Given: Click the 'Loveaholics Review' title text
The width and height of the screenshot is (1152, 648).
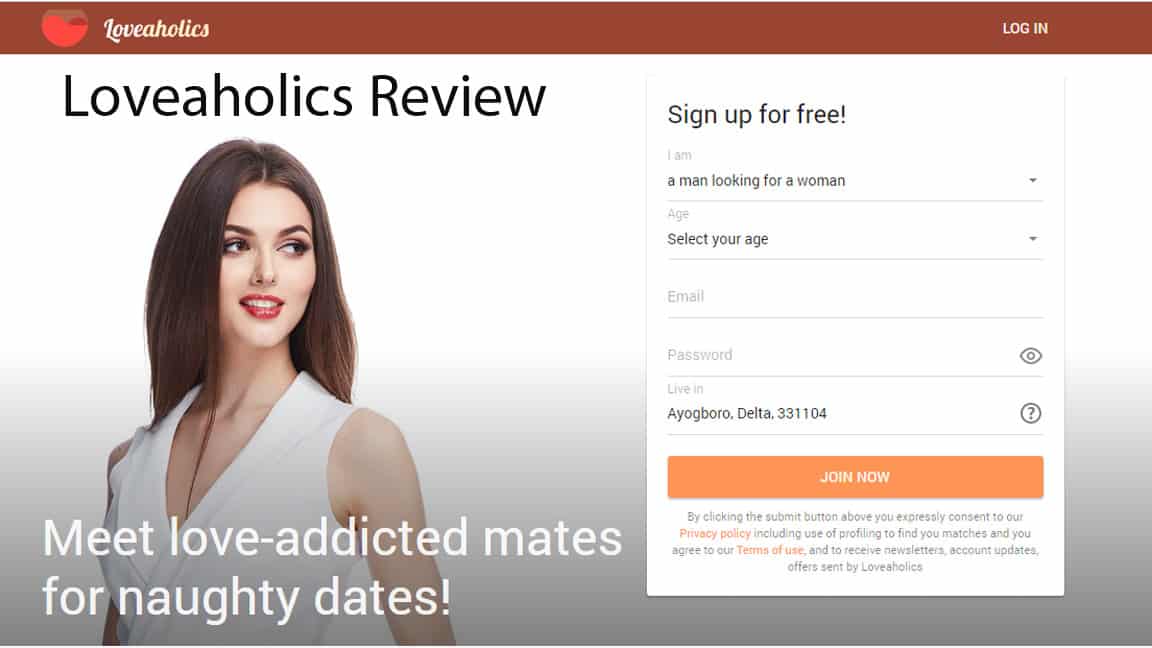Looking at the screenshot, I should point(304,96).
